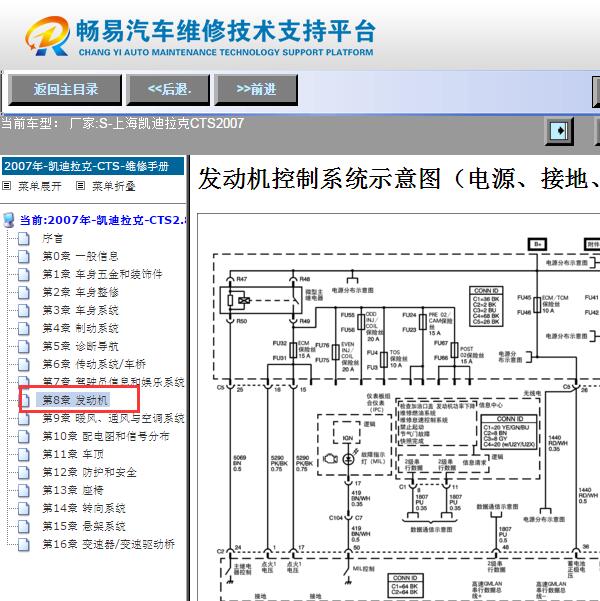Open 第5章 诊断导航
This screenshot has height=601, width=600.
click(x=80, y=346)
